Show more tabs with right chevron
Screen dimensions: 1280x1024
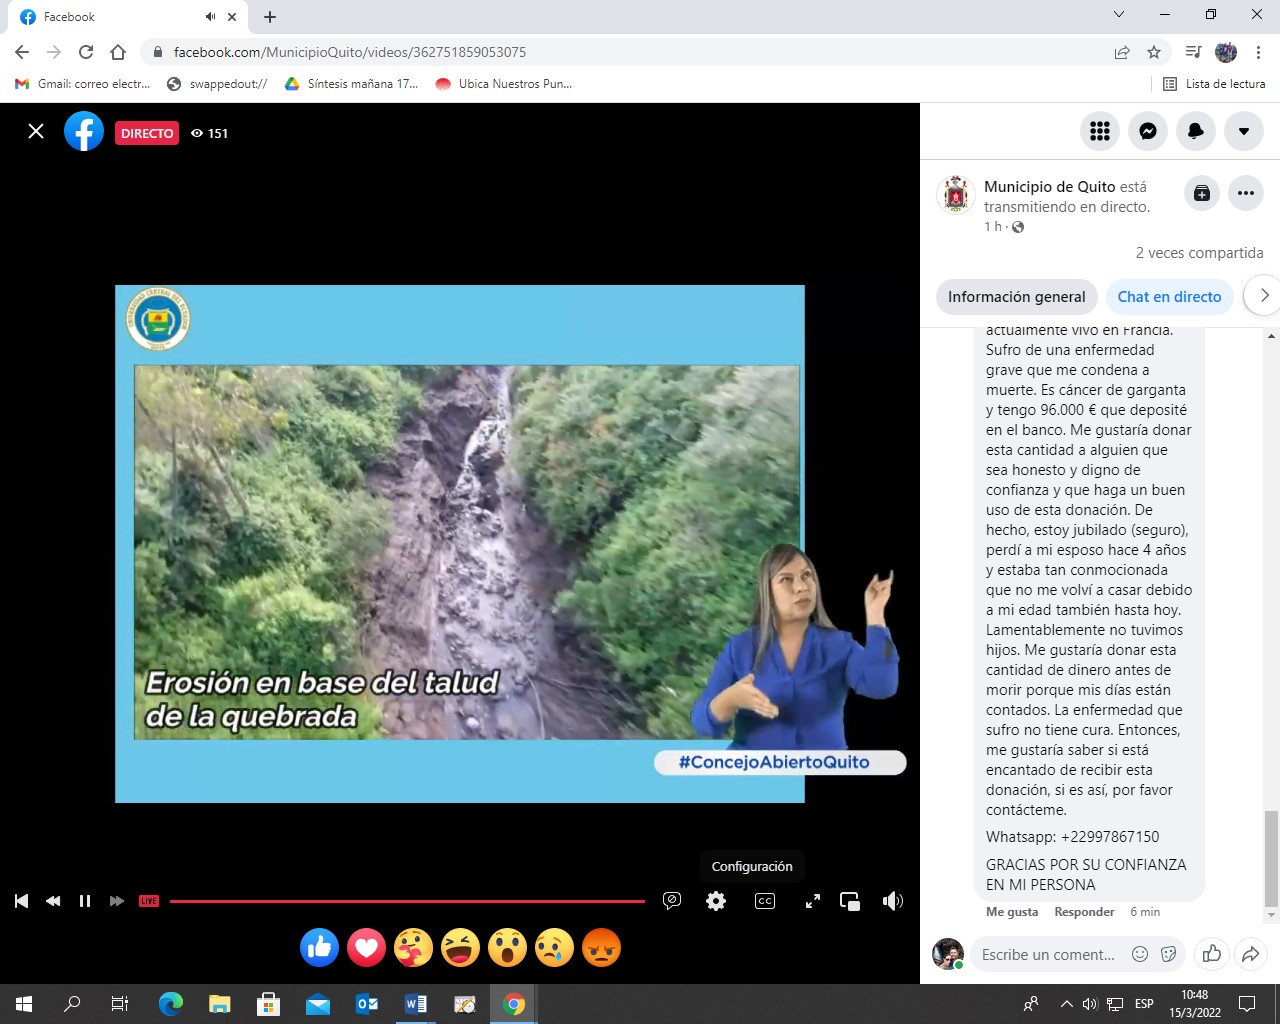pyautogui.click(x=1263, y=295)
